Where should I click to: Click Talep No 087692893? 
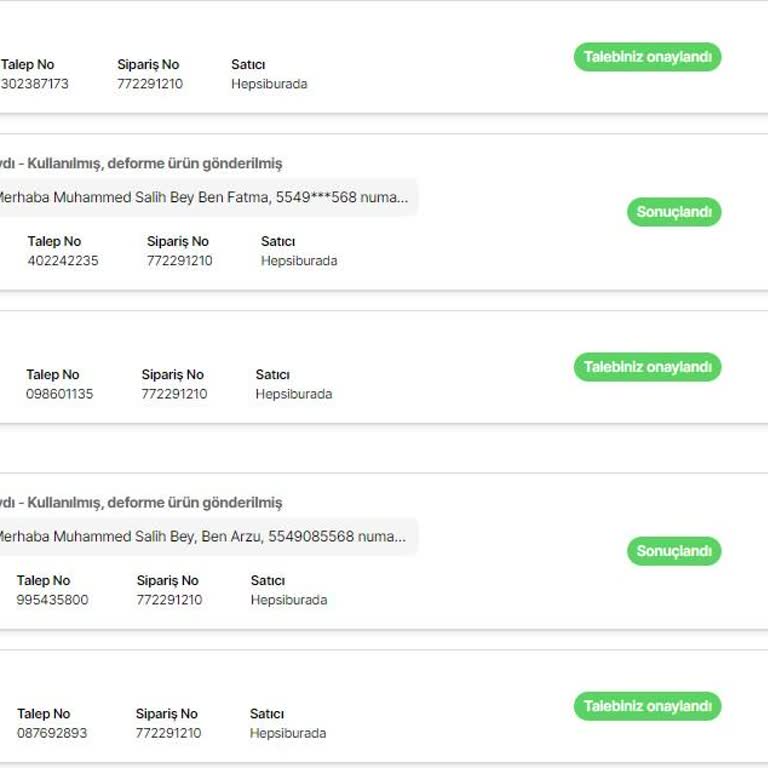pyautogui.click(x=52, y=733)
